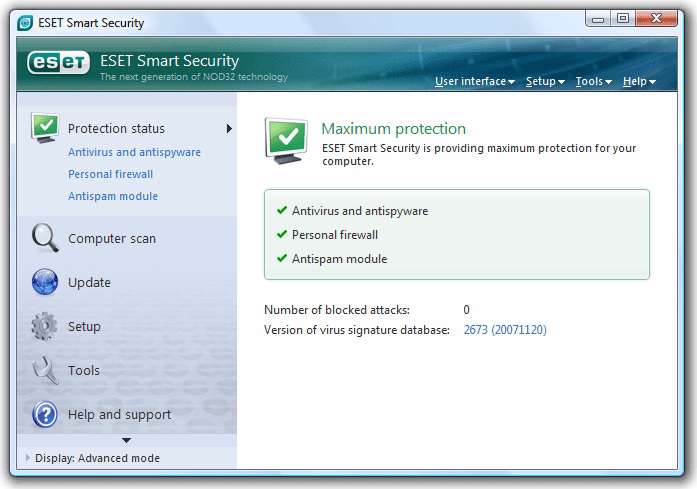Open Antivirus and antispyware sidebar link

[134, 152]
